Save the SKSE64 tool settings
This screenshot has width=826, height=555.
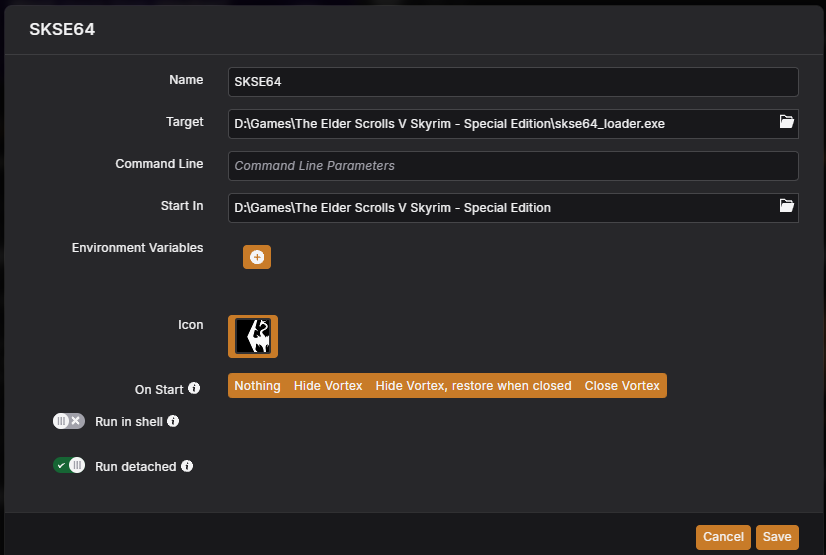(777, 537)
